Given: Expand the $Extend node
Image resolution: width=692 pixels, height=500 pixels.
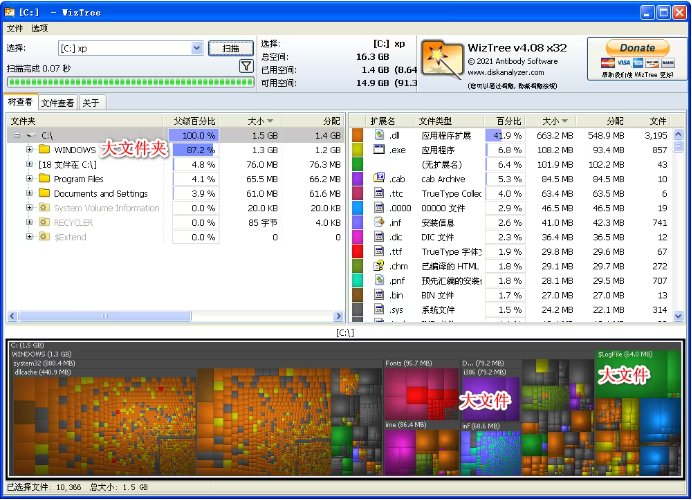Looking at the screenshot, I should tap(29, 237).
